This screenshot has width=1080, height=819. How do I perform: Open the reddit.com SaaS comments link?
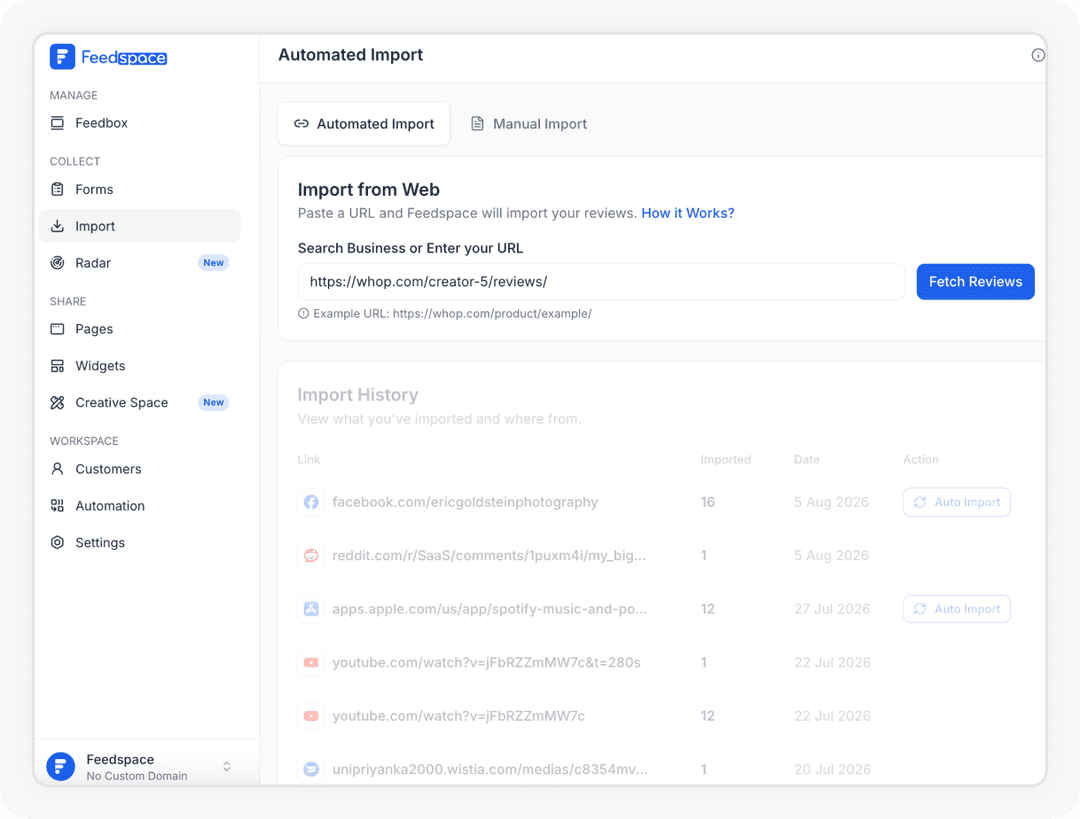coord(489,555)
